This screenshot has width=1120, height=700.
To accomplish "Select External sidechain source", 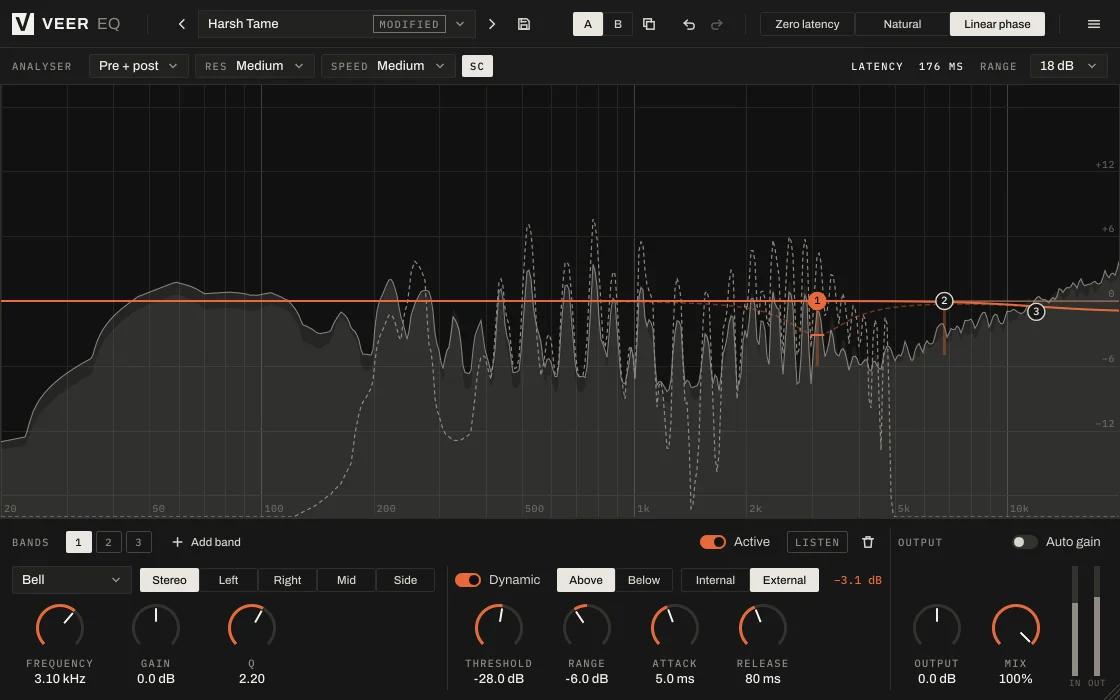I will point(784,580).
